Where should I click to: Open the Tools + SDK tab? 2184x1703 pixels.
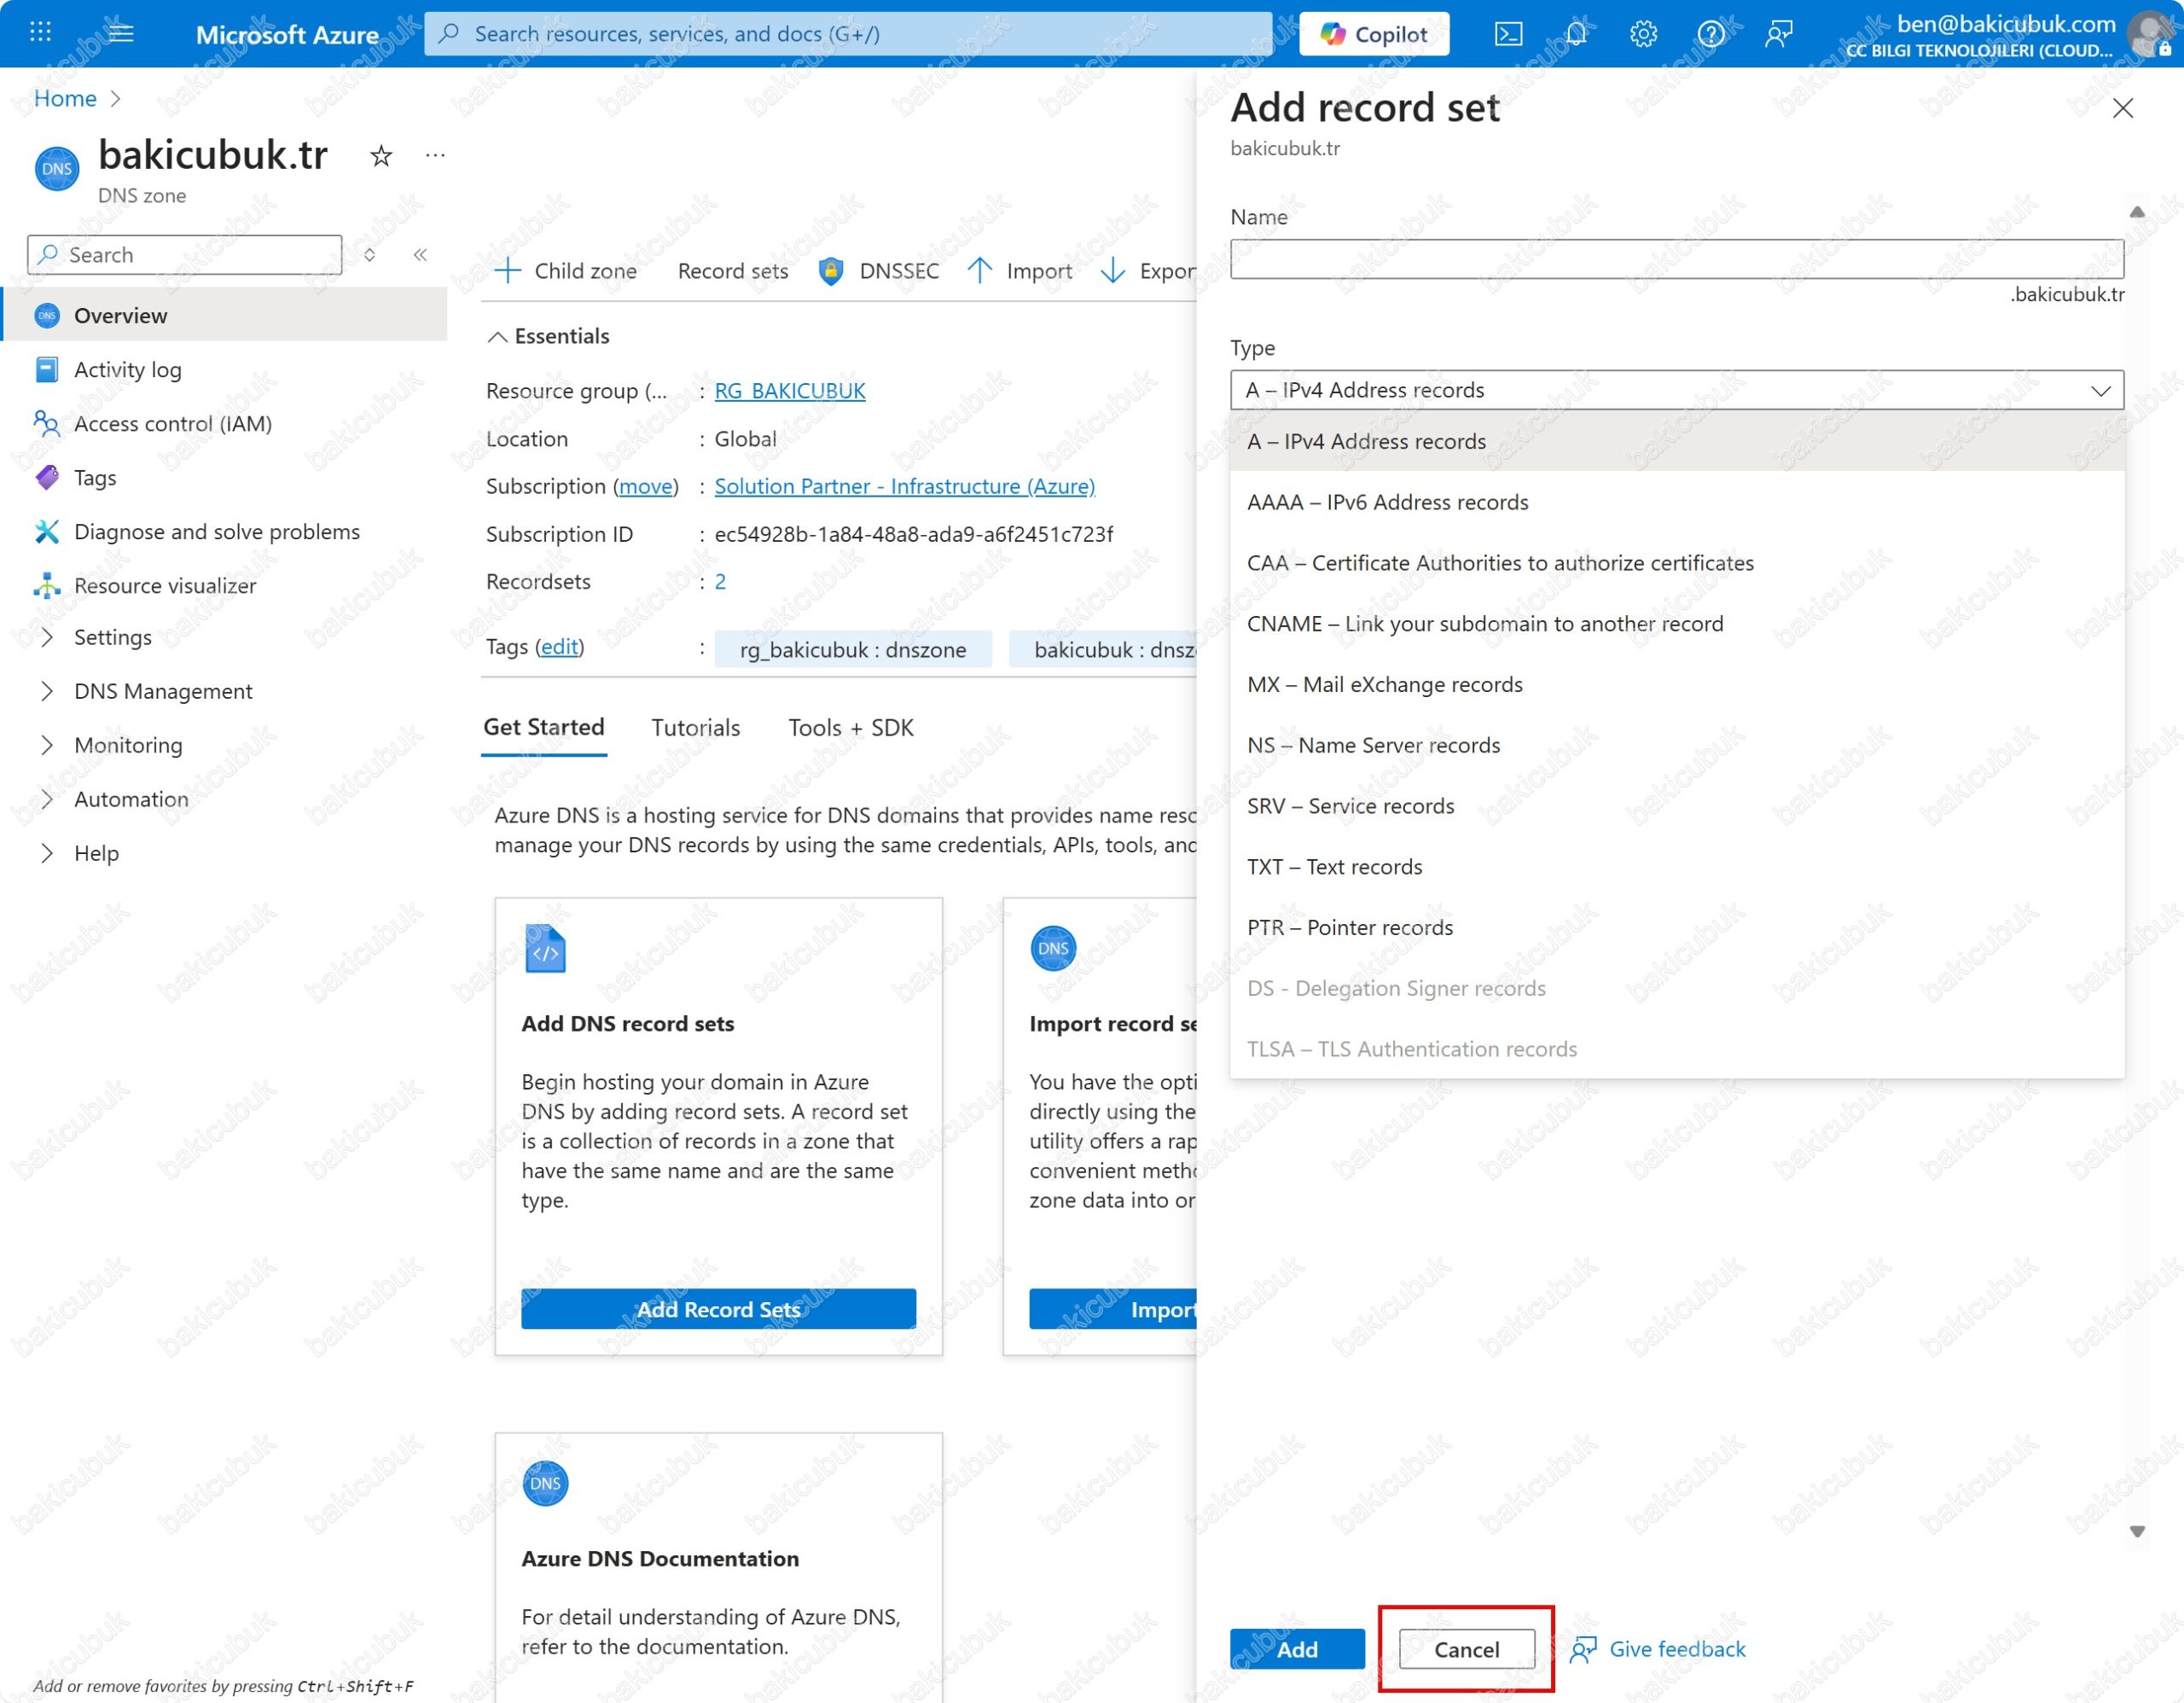click(850, 728)
